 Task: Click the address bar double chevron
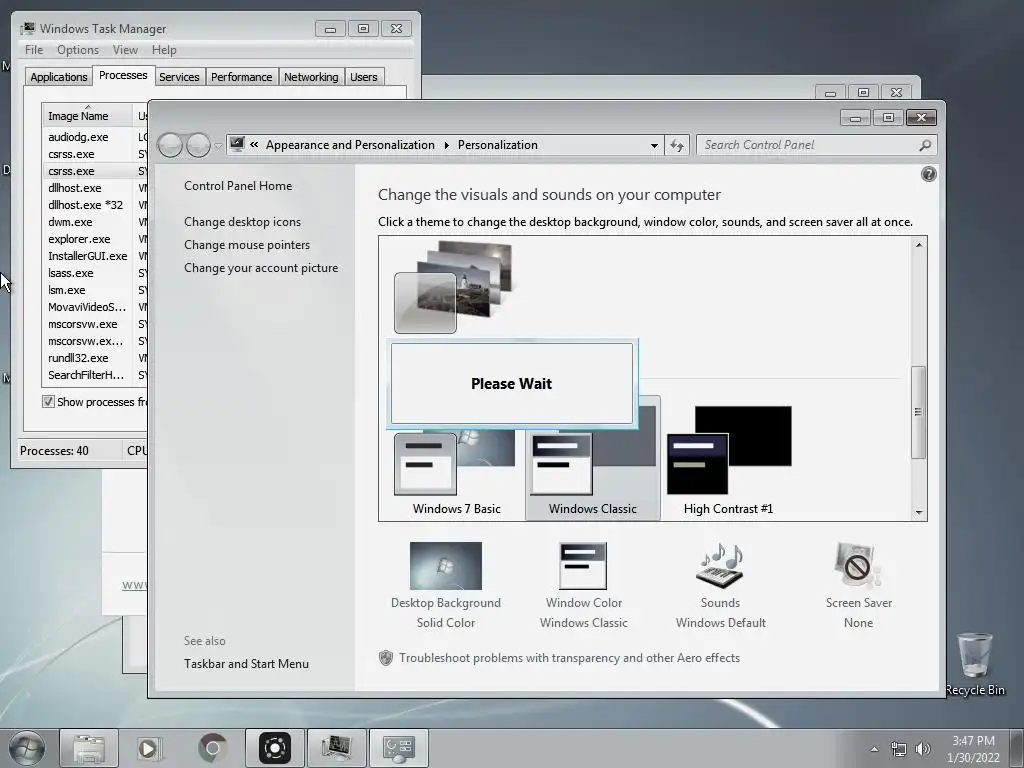click(254, 144)
